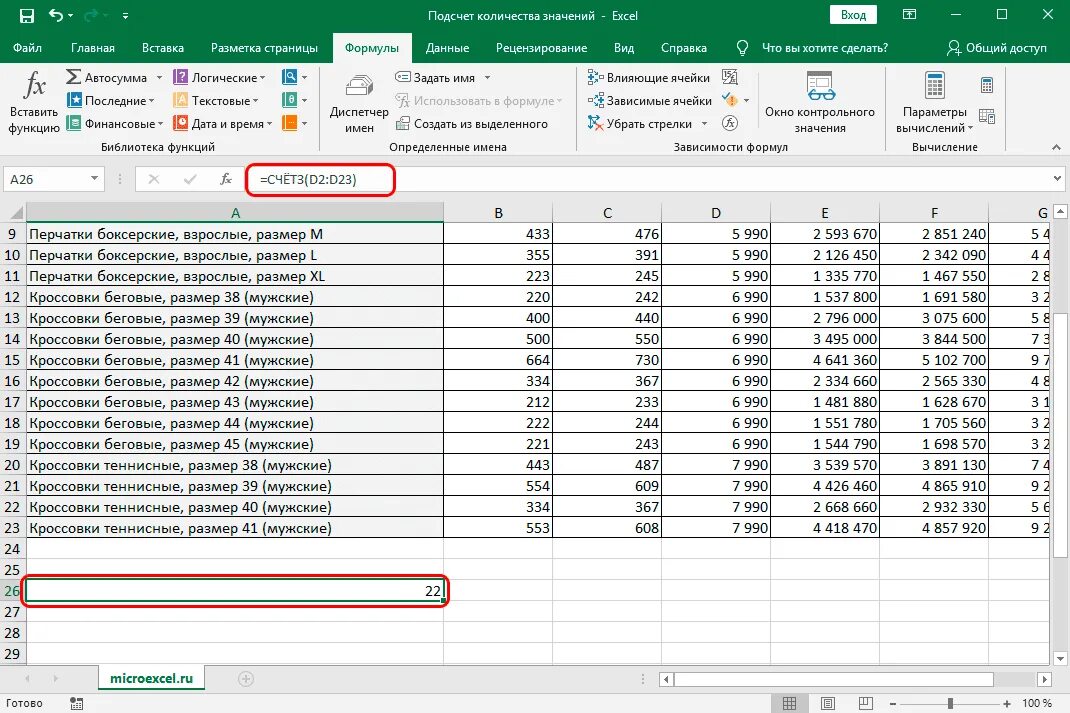
Task: Open Name Box dropdown arrow
Action: 94,179
